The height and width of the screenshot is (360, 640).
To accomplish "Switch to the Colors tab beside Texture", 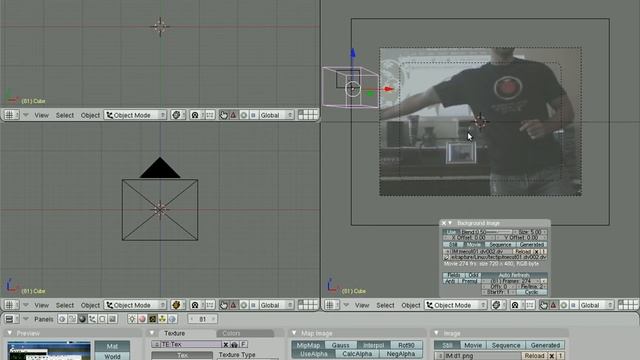I will pos(245,333).
